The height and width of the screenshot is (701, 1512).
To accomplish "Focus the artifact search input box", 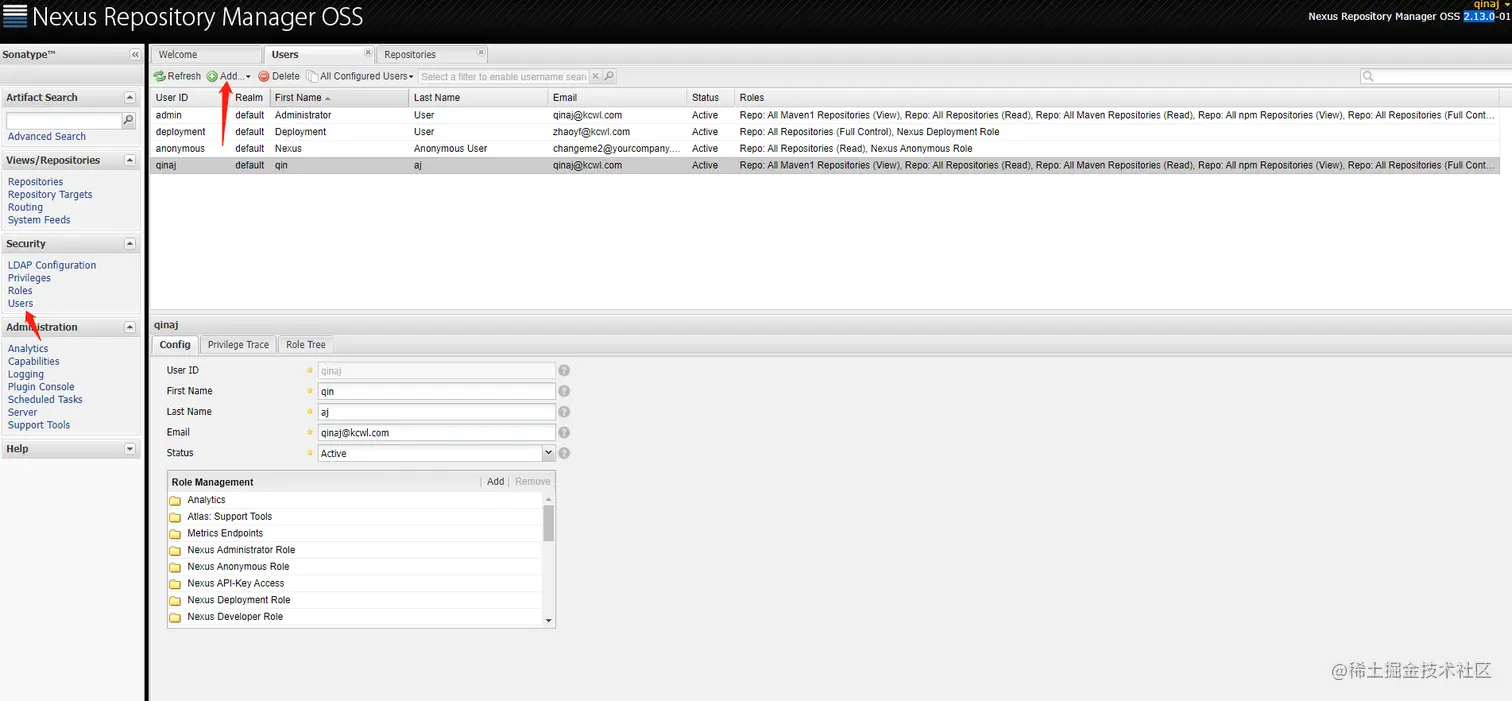I will [x=64, y=120].
